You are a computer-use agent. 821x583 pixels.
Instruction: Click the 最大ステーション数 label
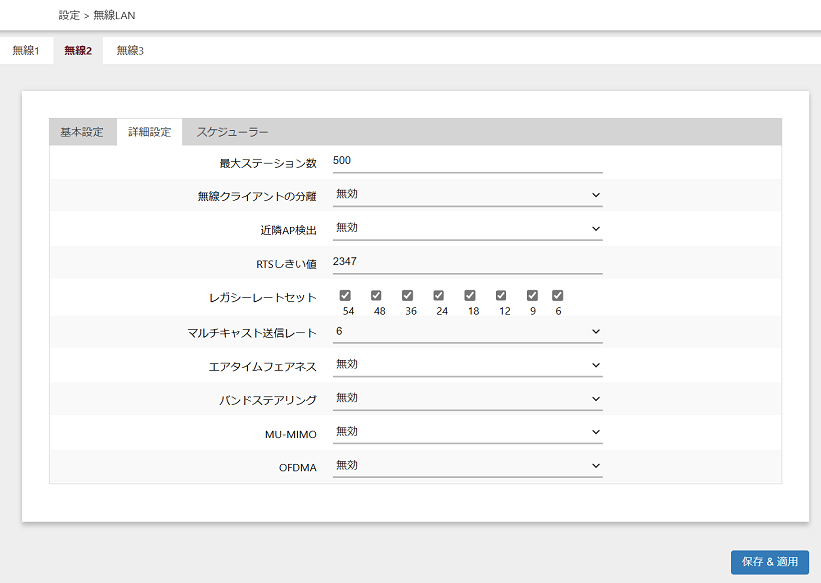[268, 163]
